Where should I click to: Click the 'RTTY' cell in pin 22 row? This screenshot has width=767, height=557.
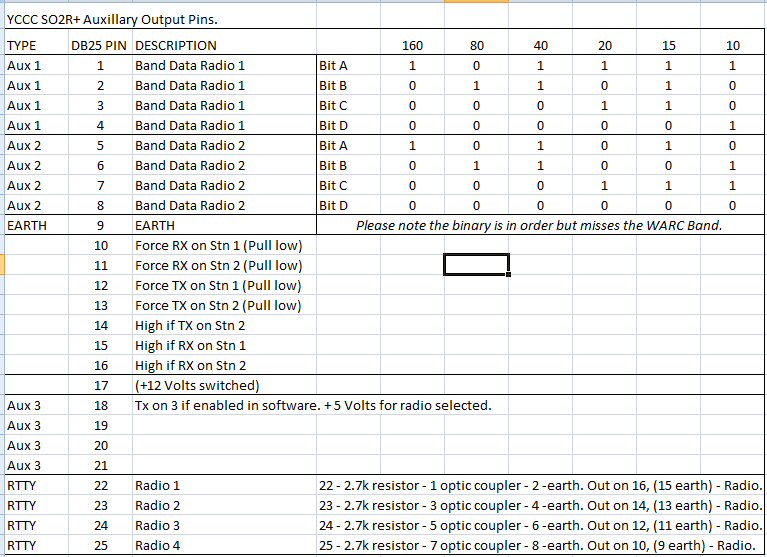point(36,486)
